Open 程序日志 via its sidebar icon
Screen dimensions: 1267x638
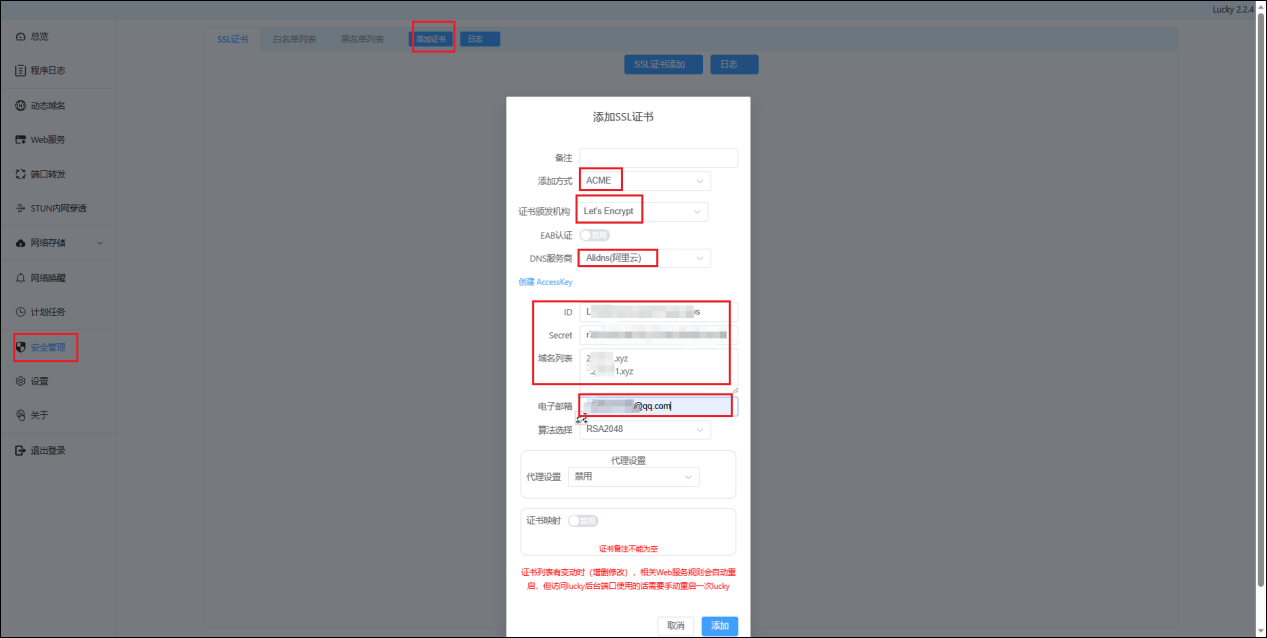coord(21,71)
